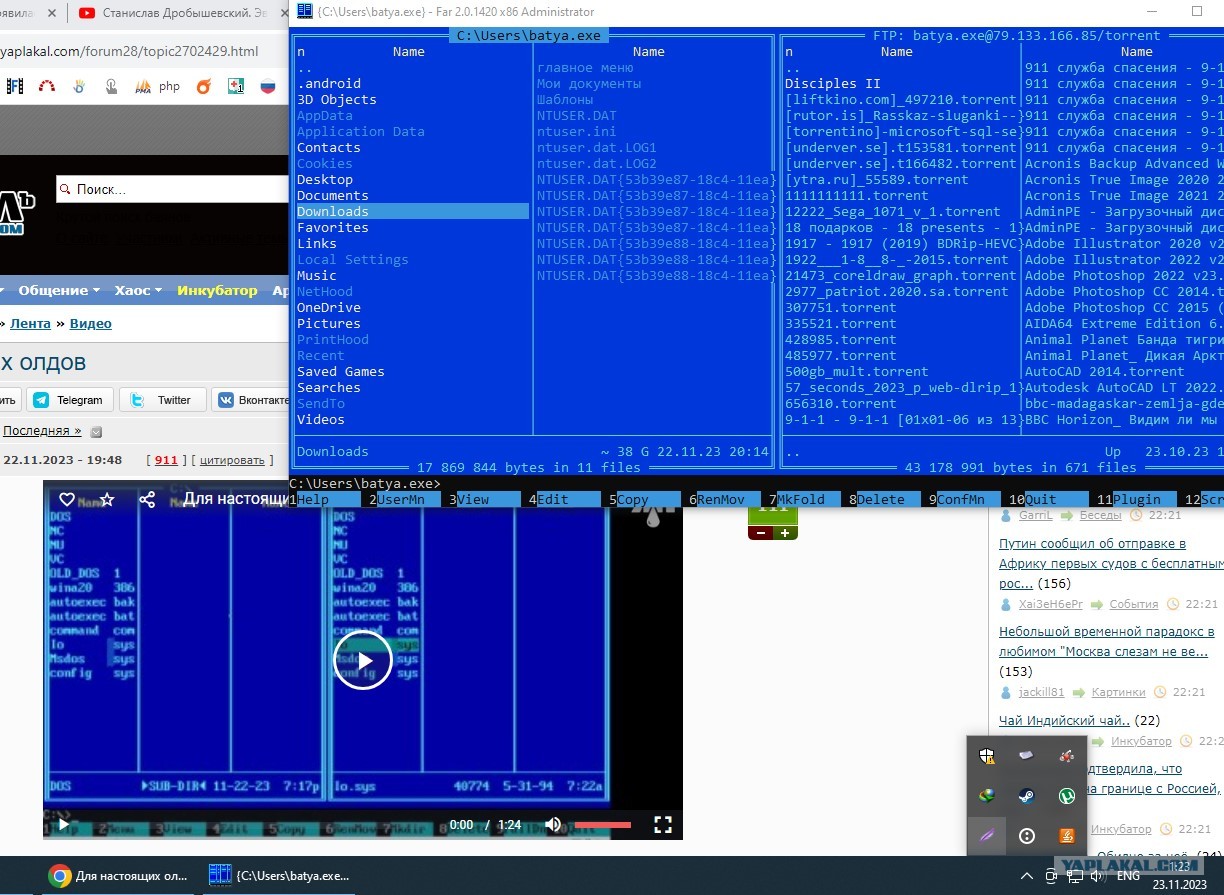The height and width of the screenshot is (895, 1224).
Task: Click the Видео breadcrumb link
Action: point(90,323)
